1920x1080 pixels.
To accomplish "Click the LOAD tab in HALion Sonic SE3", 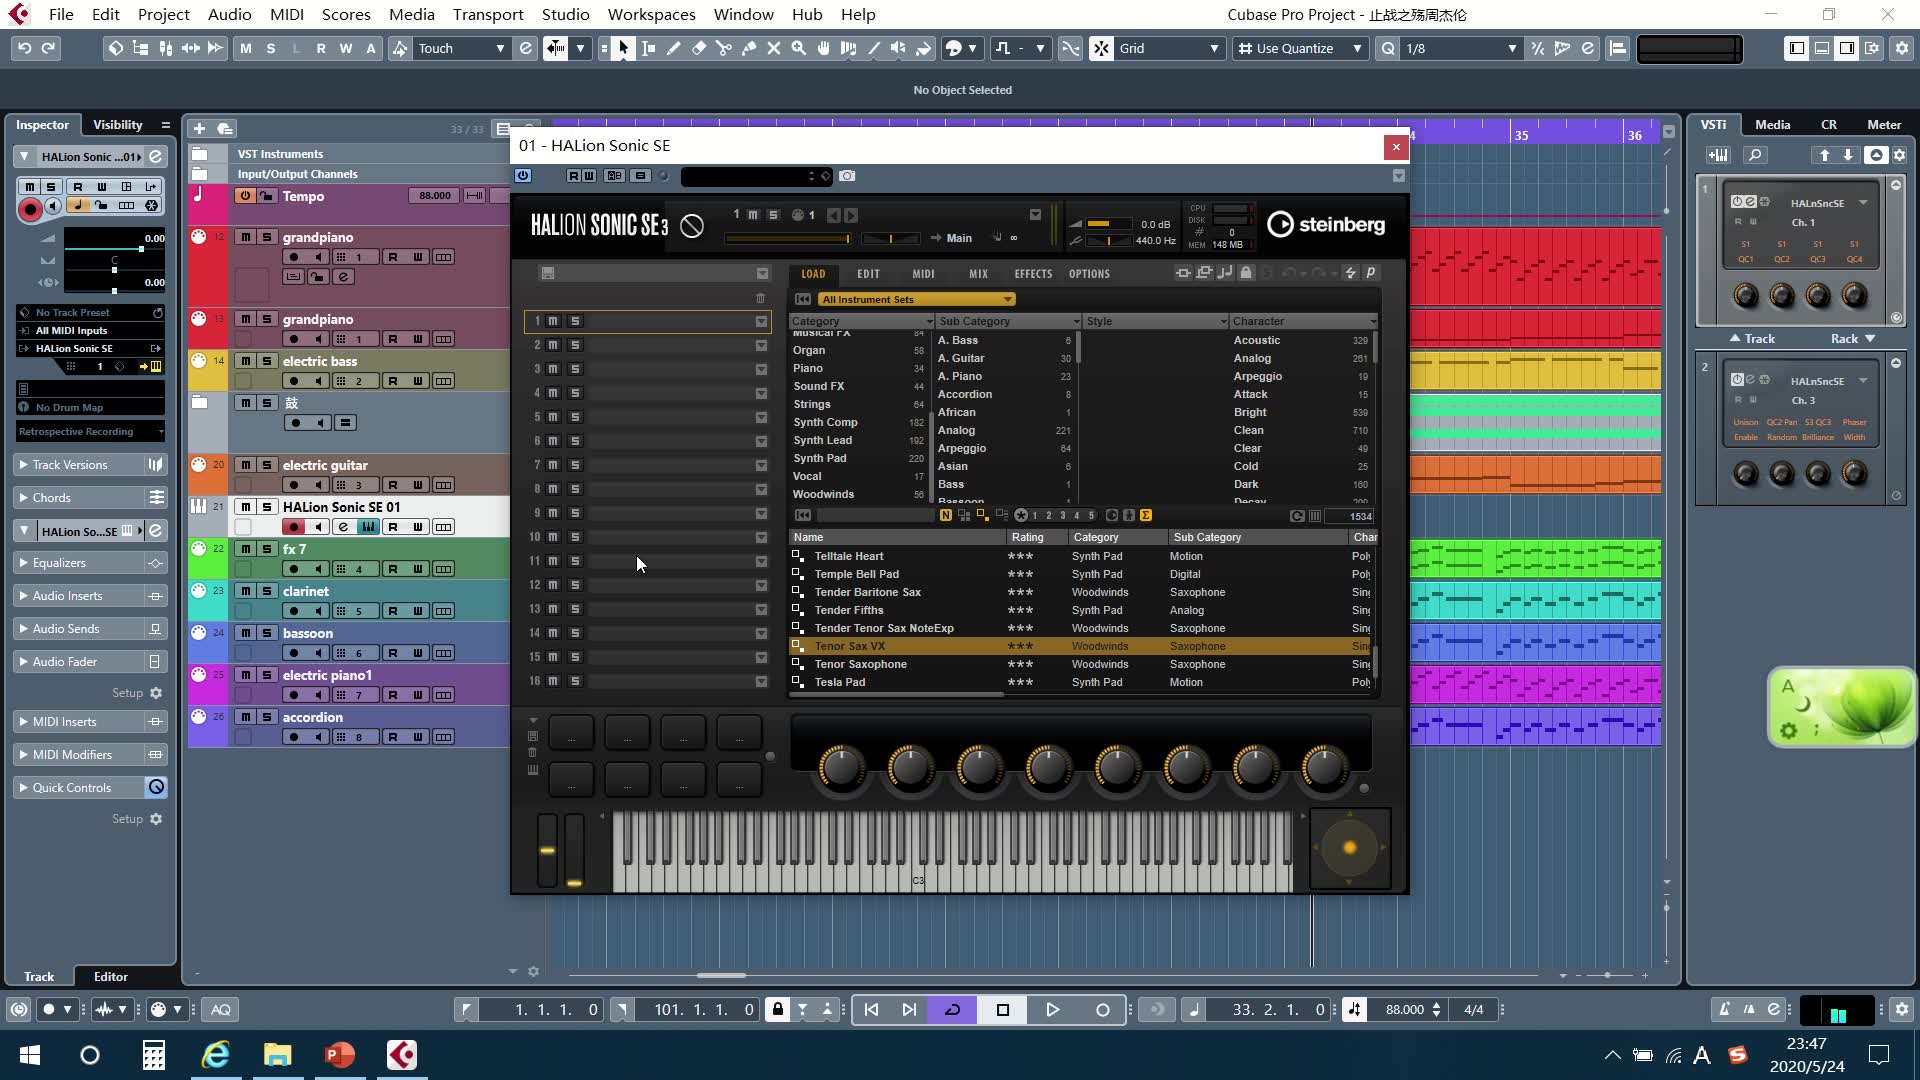I will (812, 273).
